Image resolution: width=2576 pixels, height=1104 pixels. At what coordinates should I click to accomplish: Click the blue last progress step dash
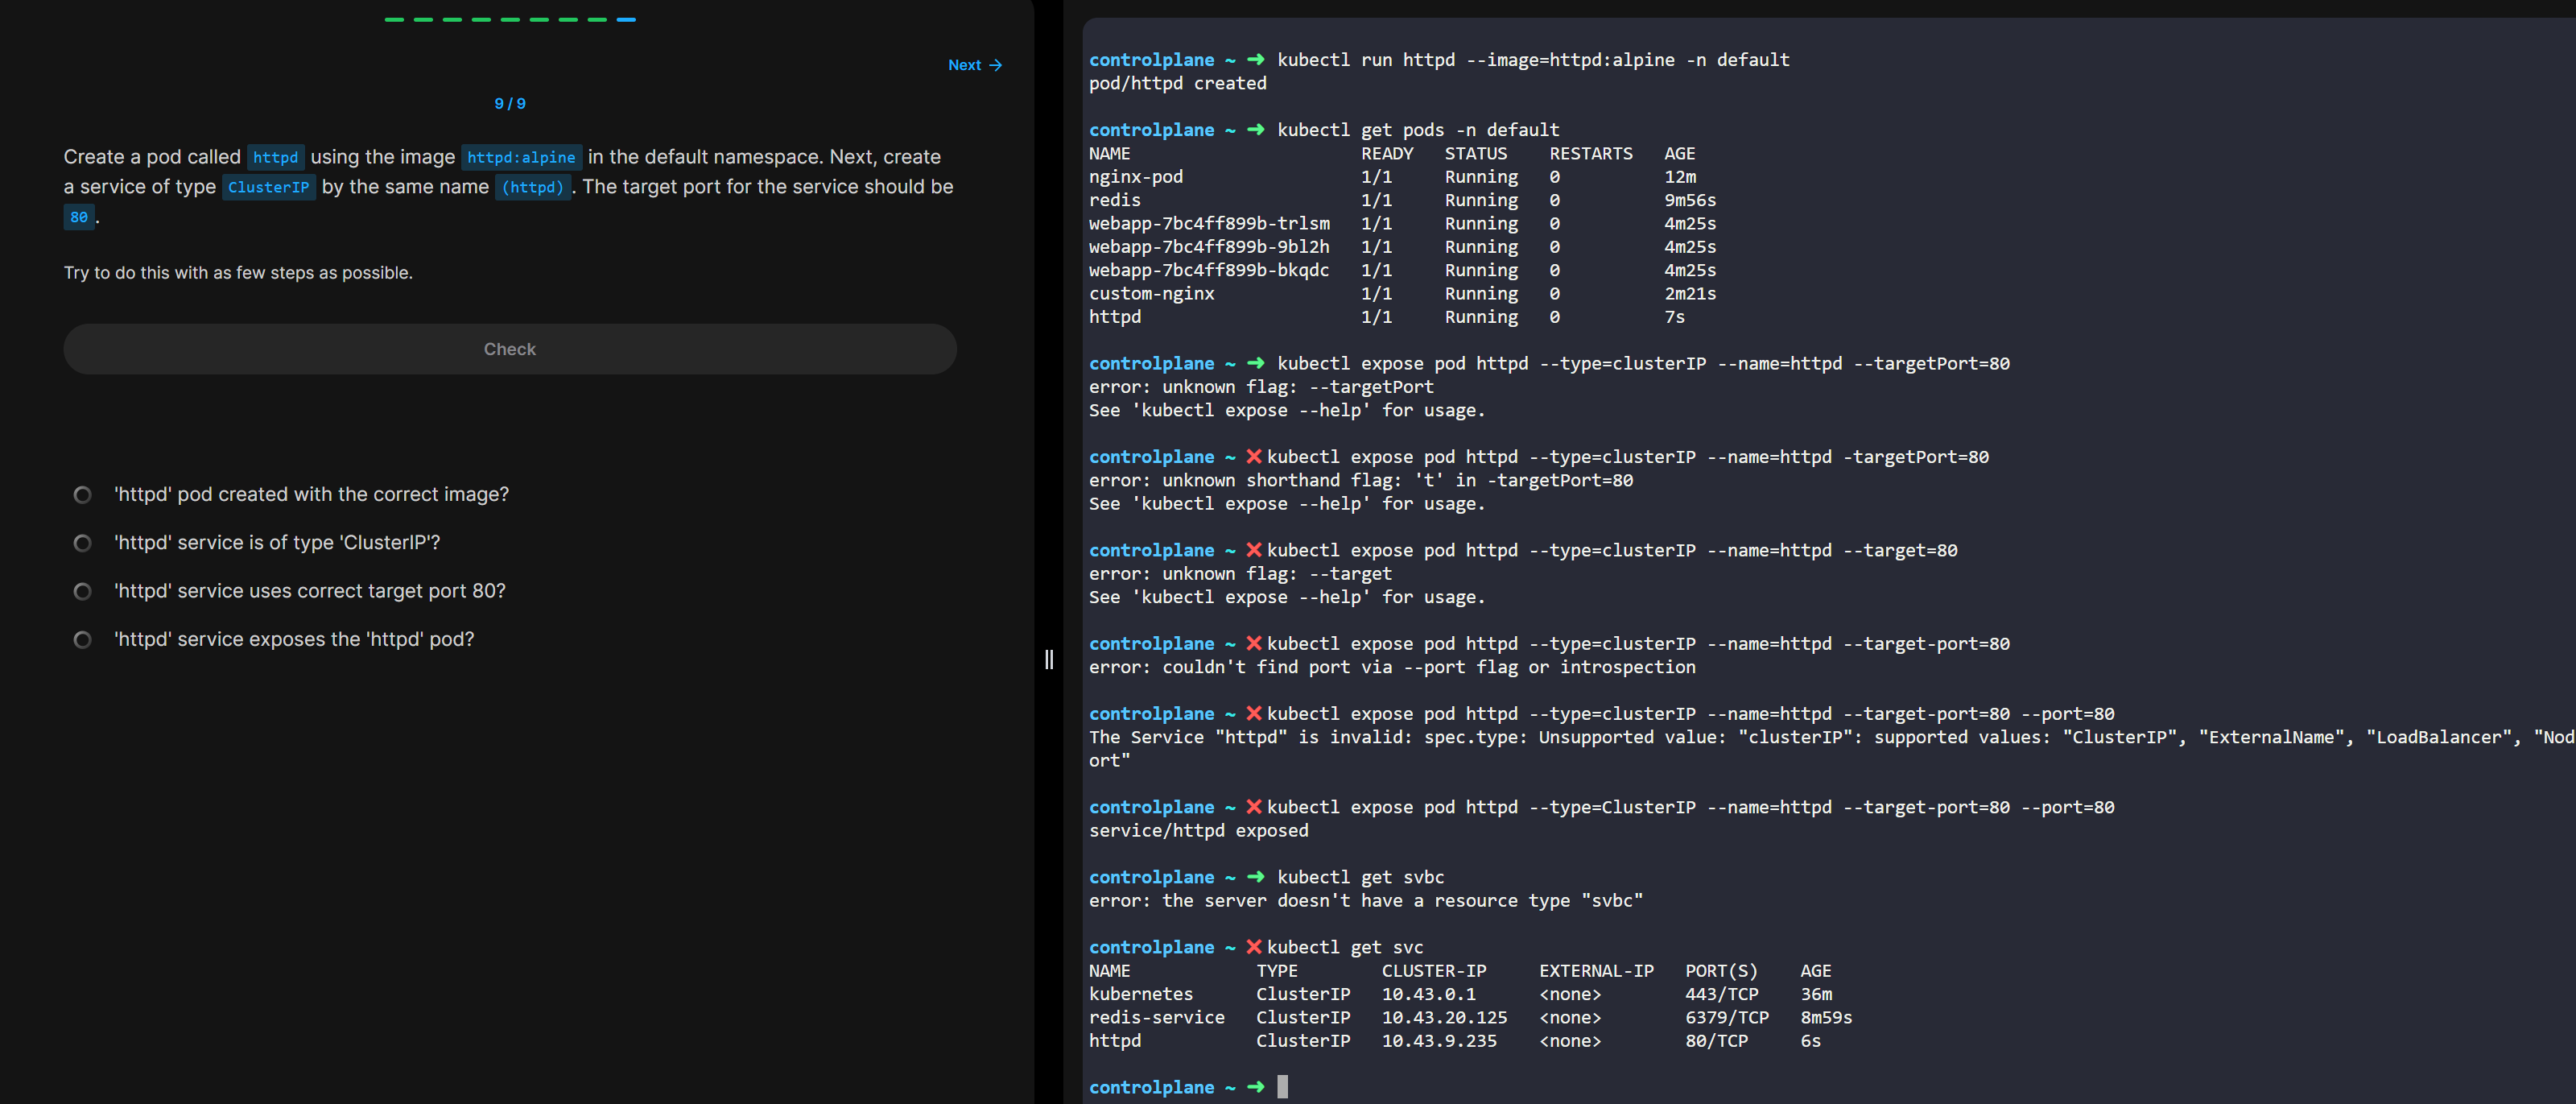point(626,19)
